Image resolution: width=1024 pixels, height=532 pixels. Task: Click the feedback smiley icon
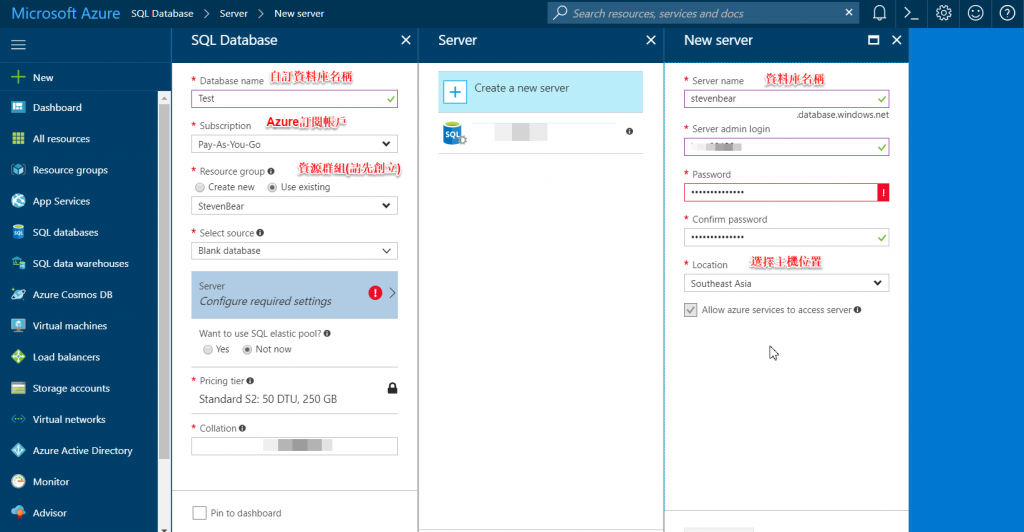[976, 13]
